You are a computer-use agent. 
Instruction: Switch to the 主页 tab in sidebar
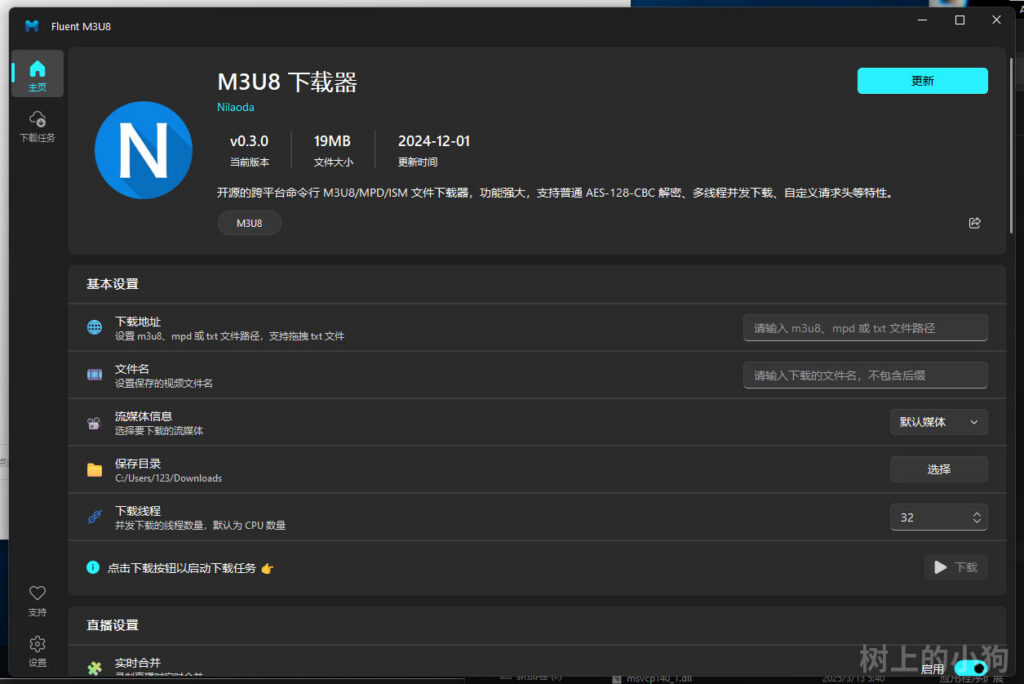(37, 73)
